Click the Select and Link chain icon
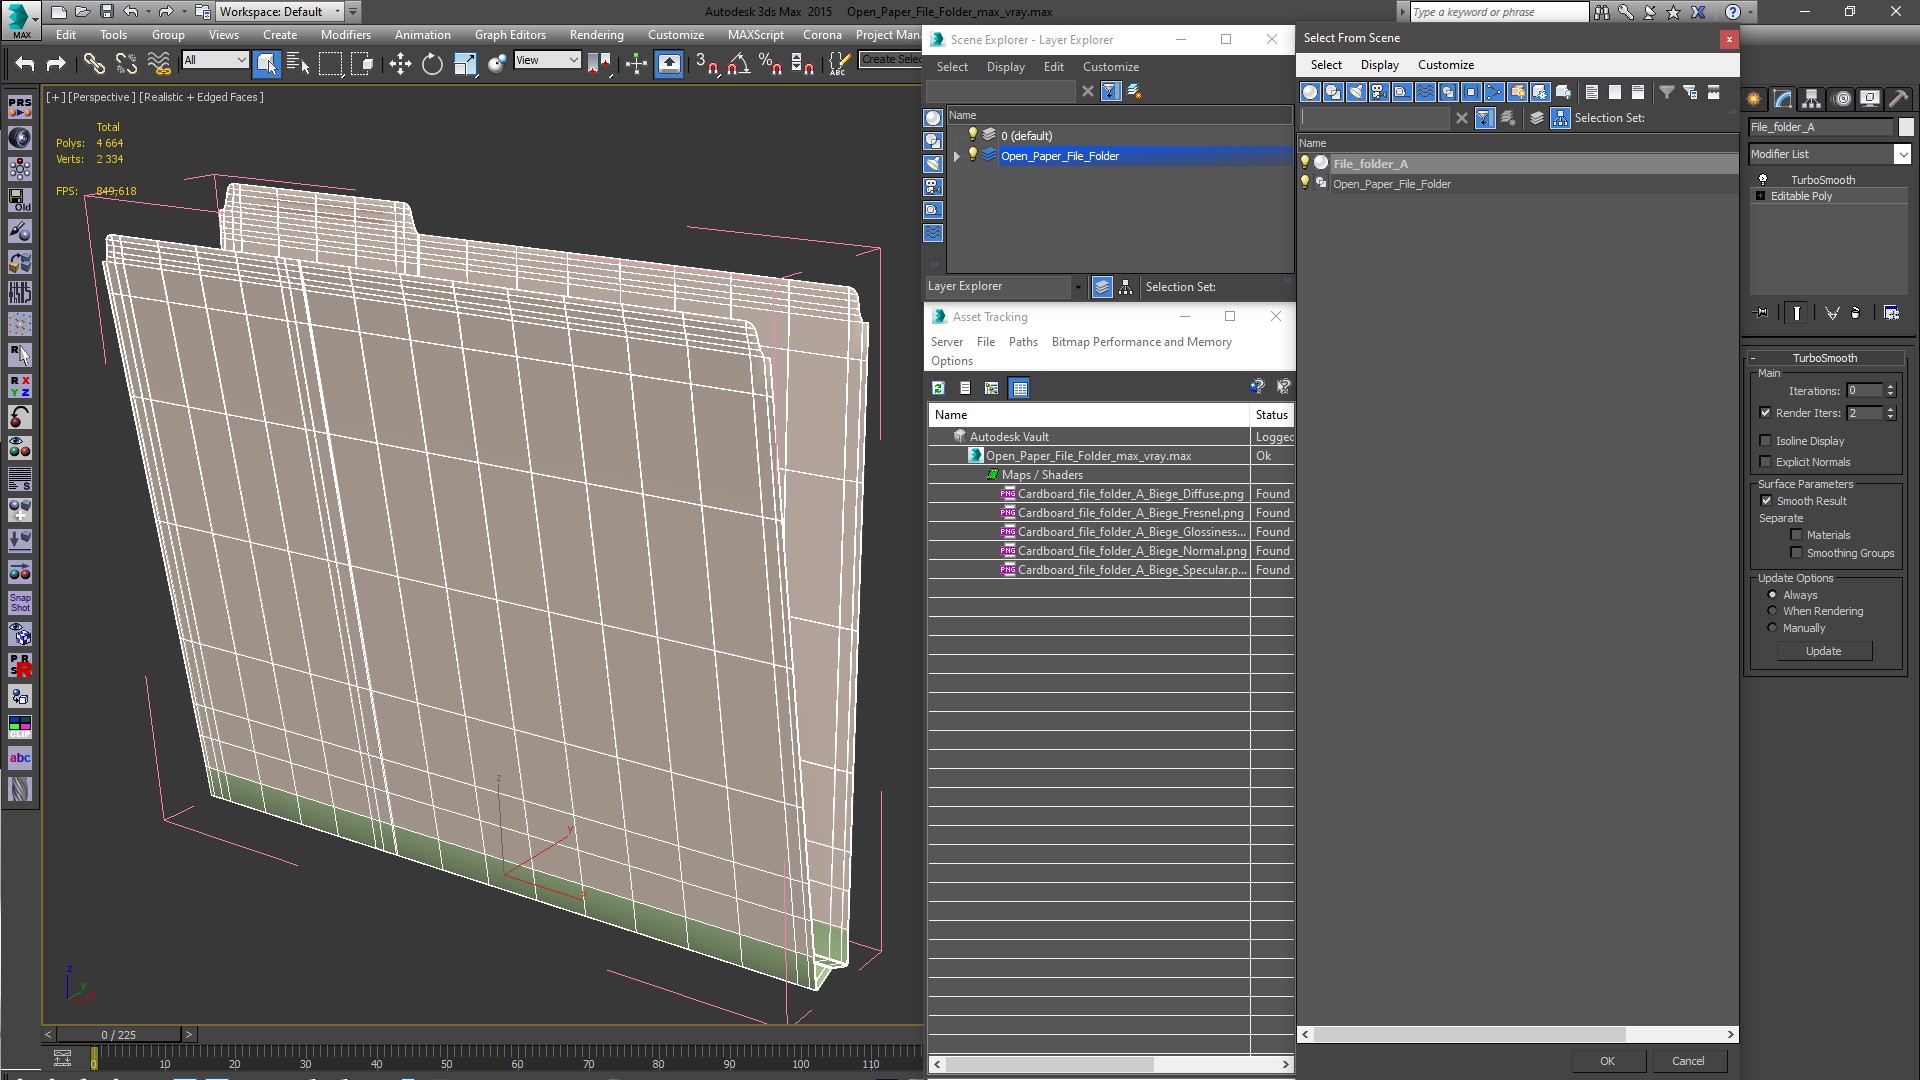The image size is (1920, 1080). [x=93, y=64]
